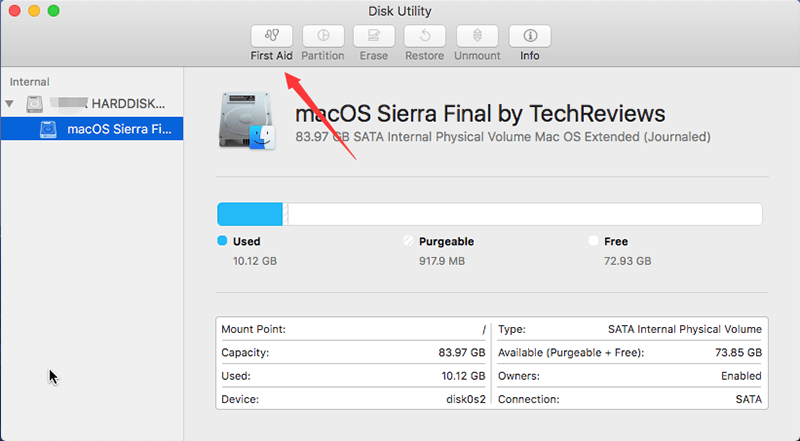This screenshot has height=441, width=800.
Task: Close the Disk Utility window
Action: point(14,11)
